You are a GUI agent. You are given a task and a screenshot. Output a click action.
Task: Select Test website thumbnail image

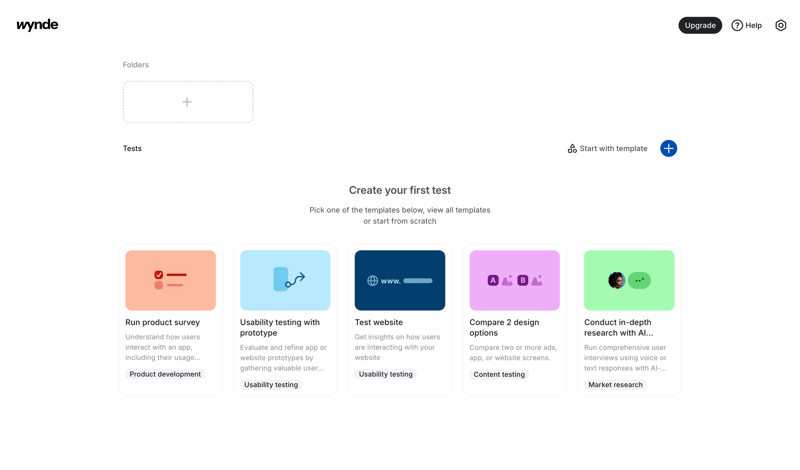click(400, 280)
